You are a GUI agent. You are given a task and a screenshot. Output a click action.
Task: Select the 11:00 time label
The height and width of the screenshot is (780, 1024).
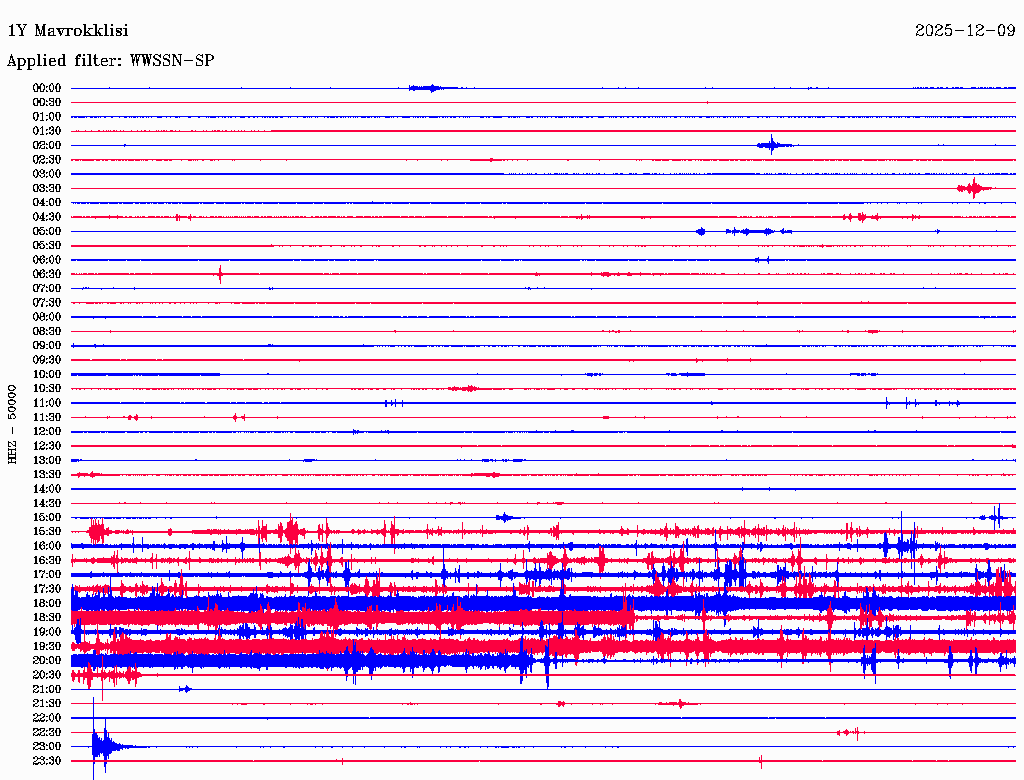click(x=47, y=403)
